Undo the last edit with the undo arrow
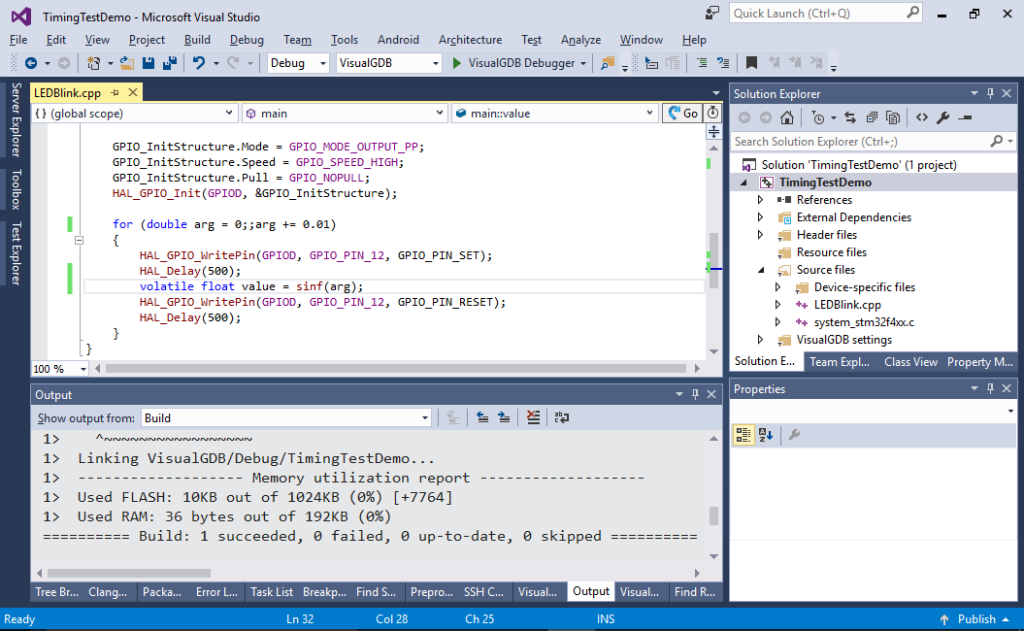 click(x=199, y=63)
